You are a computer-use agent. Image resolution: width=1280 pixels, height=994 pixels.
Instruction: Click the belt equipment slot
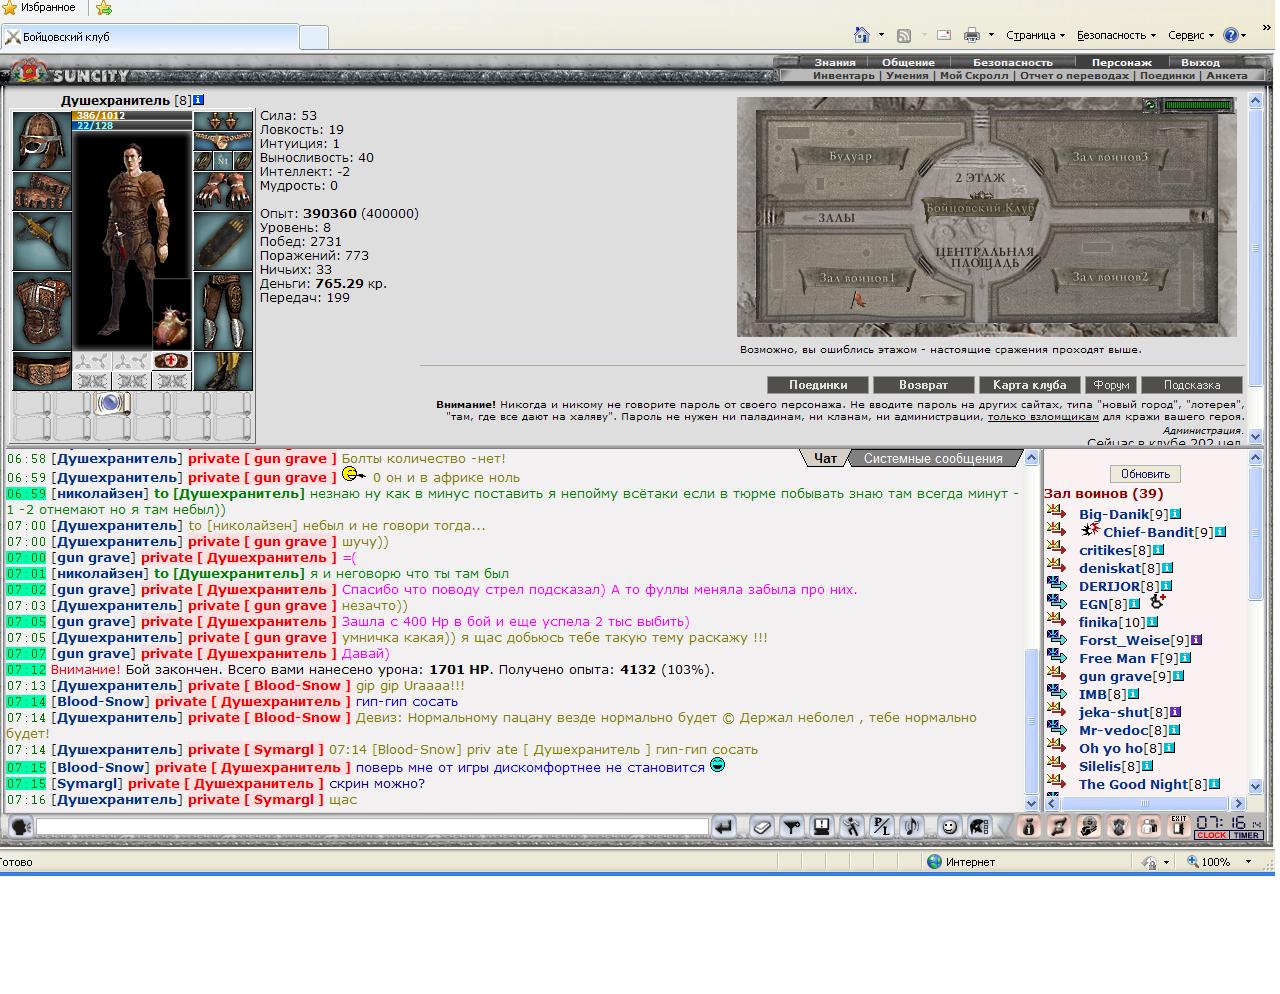point(41,371)
